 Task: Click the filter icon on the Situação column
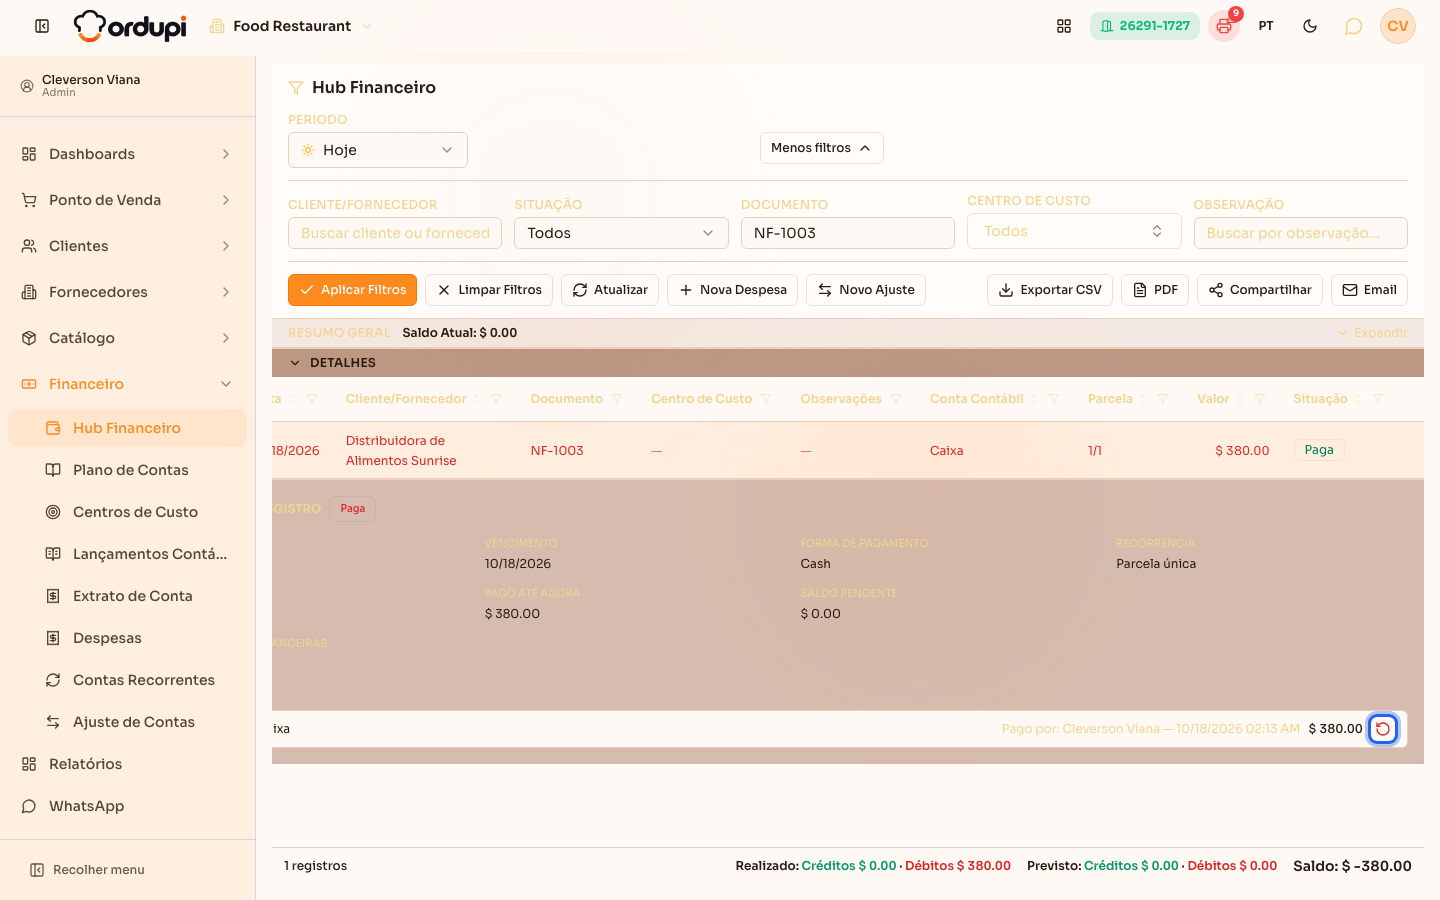[x=1378, y=399]
